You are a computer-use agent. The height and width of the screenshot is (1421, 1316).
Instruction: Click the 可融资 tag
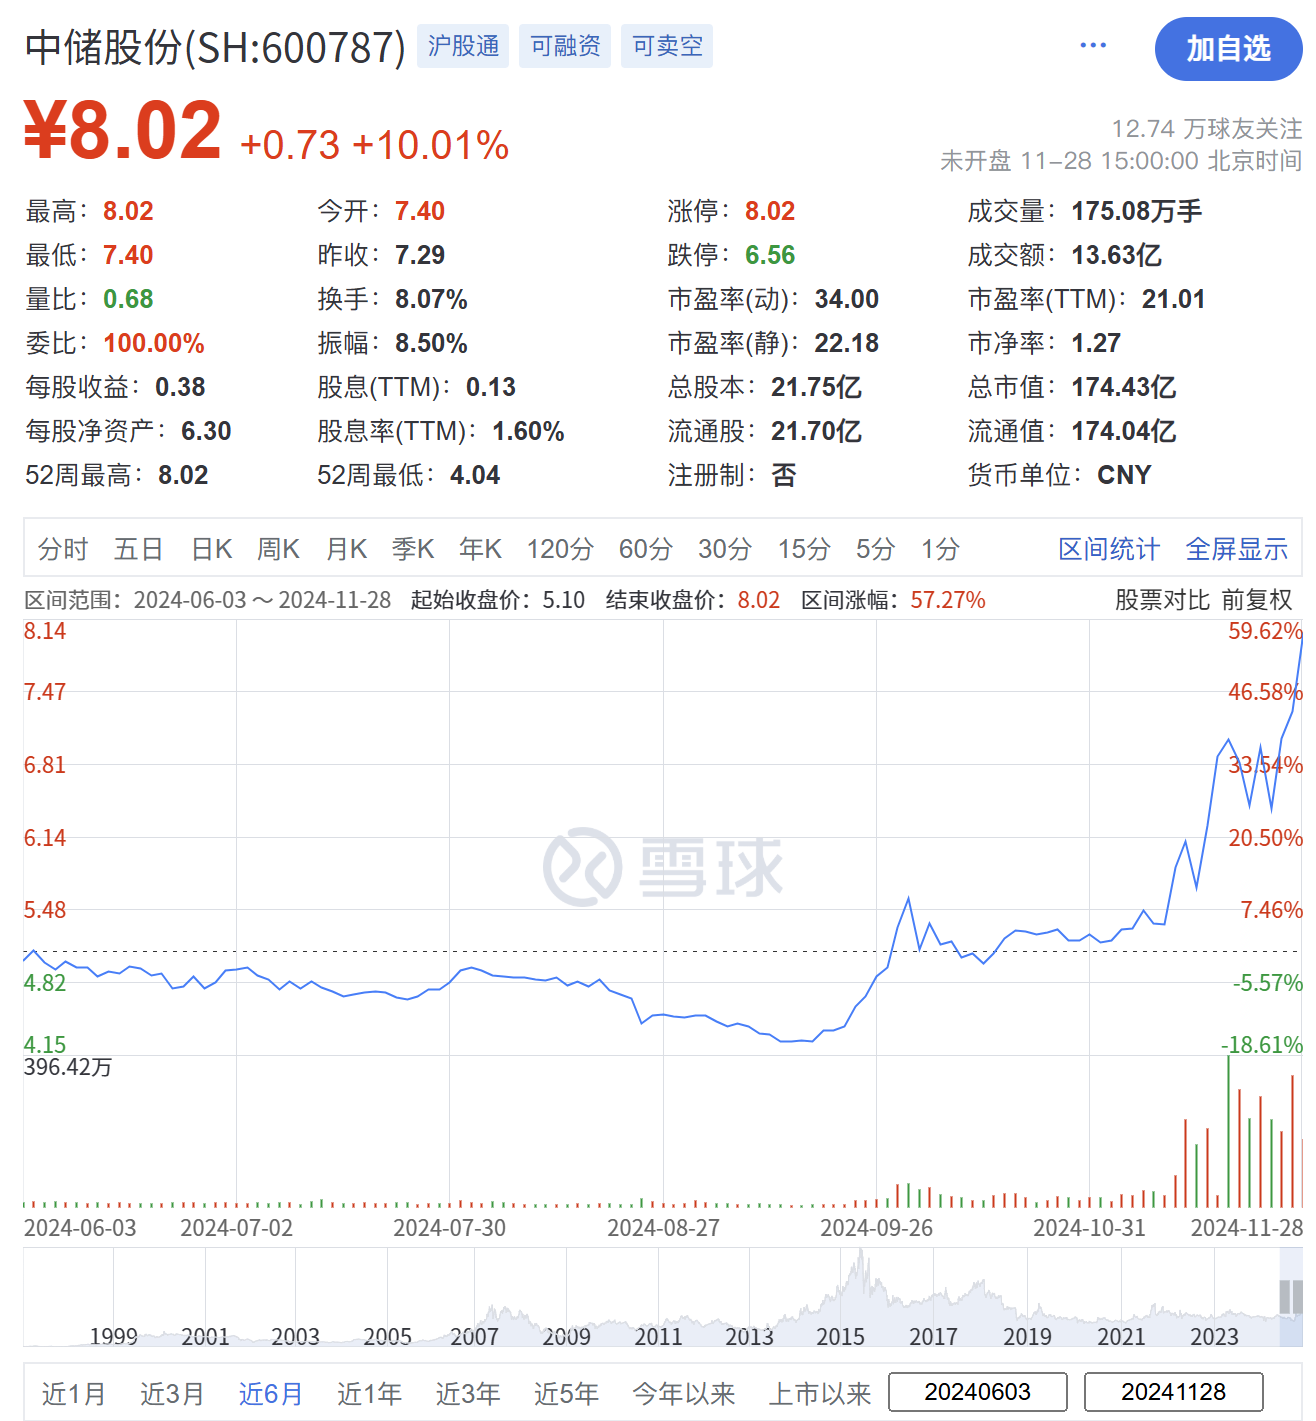[x=565, y=46]
